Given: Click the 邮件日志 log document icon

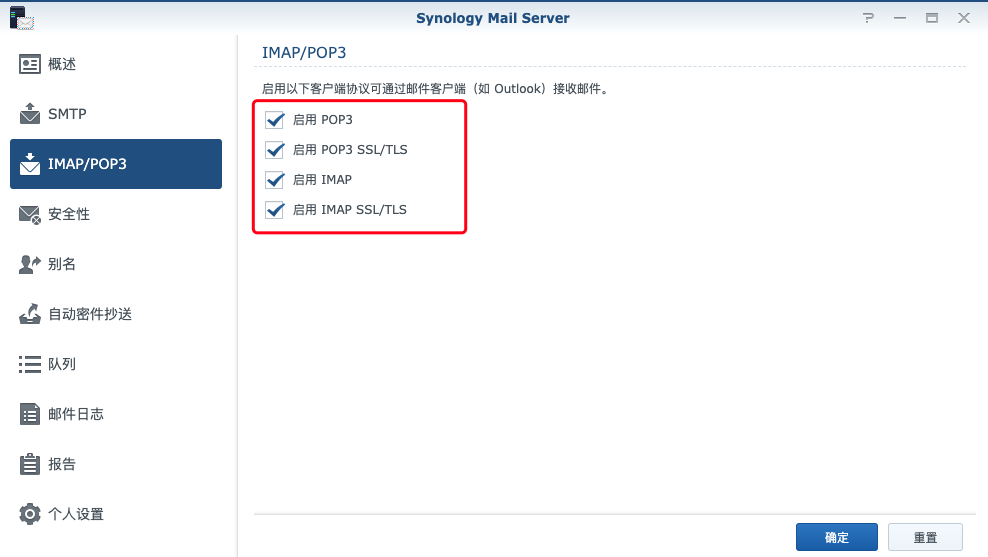Looking at the screenshot, I should (x=30, y=414).
